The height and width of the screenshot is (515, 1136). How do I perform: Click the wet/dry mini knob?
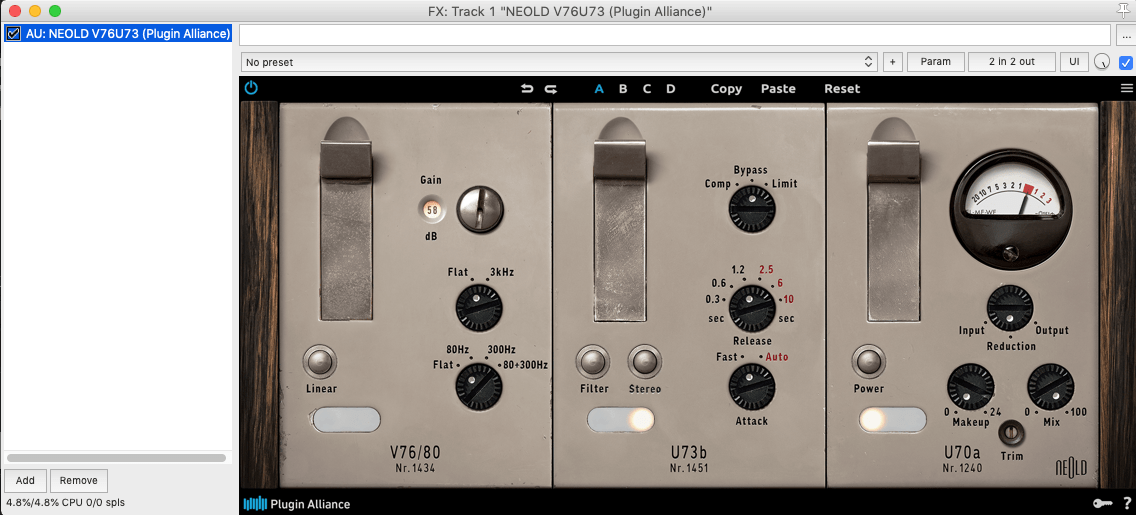click(x=1102, y=62)
